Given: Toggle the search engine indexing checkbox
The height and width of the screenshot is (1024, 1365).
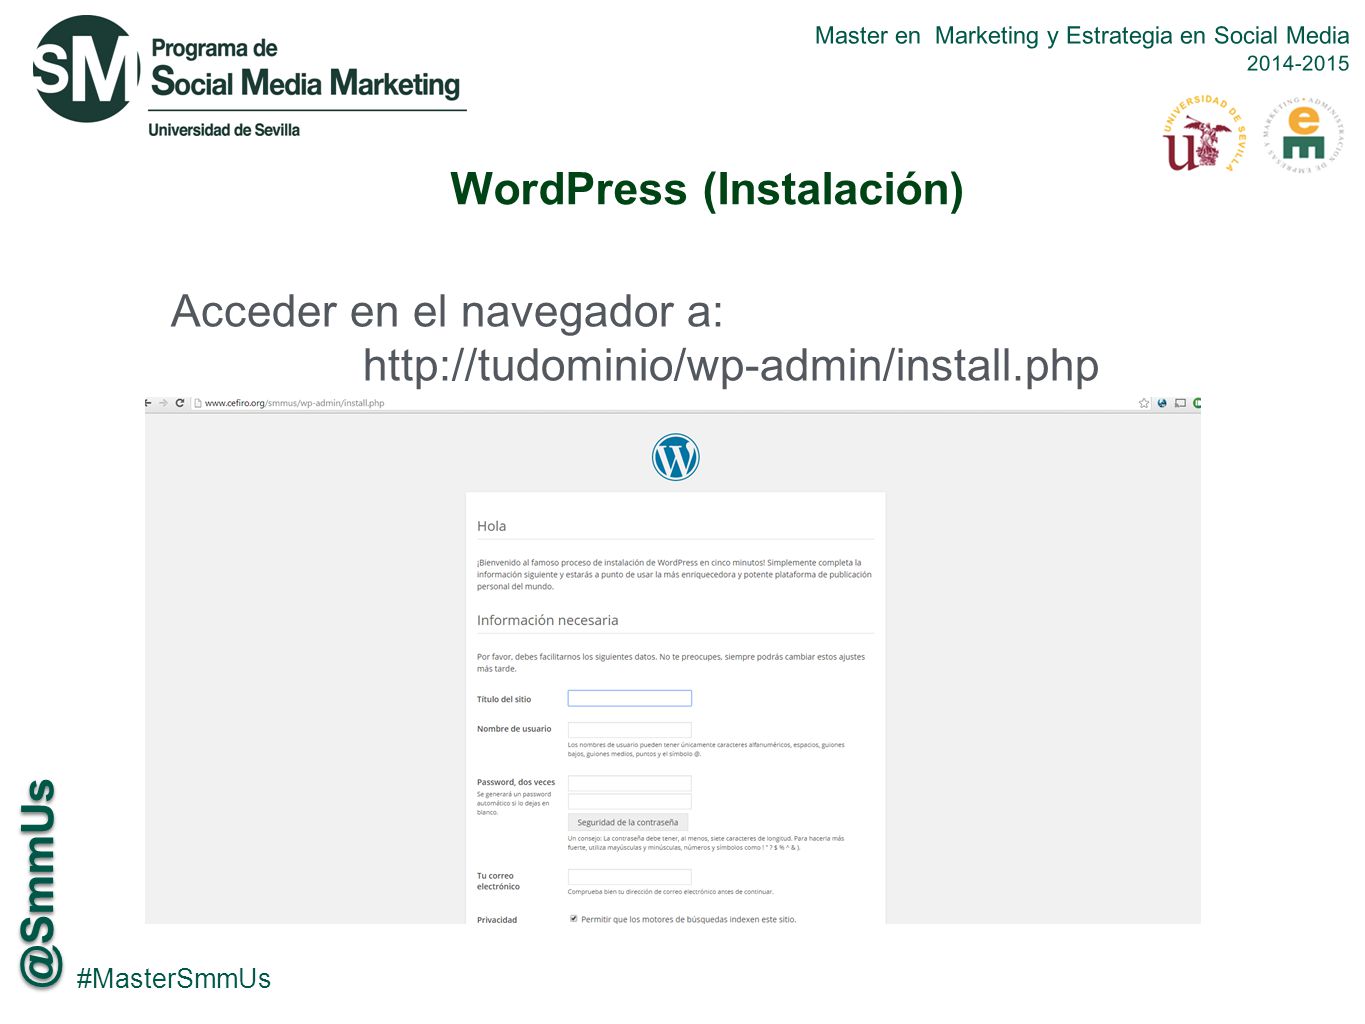Looking at the screenshot, I should point(574,918).
